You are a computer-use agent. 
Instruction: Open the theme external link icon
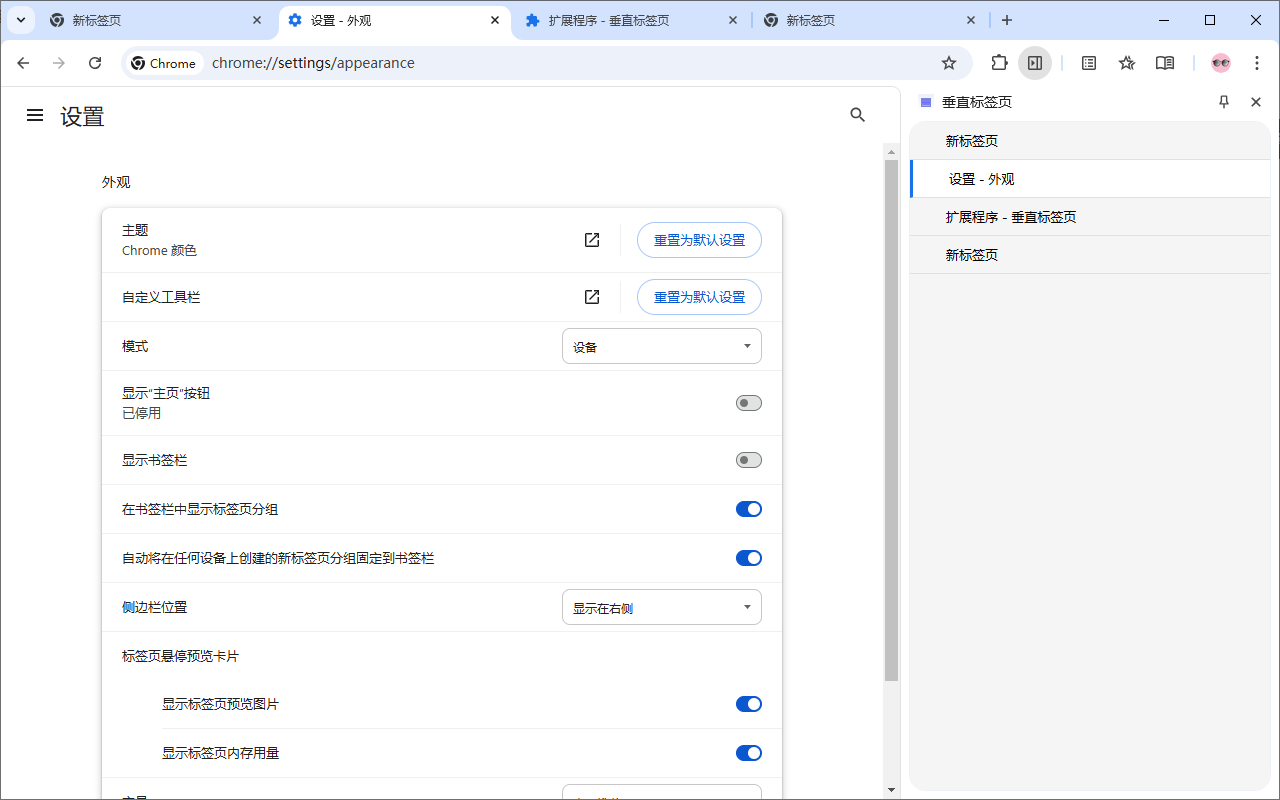pos(592,240)
